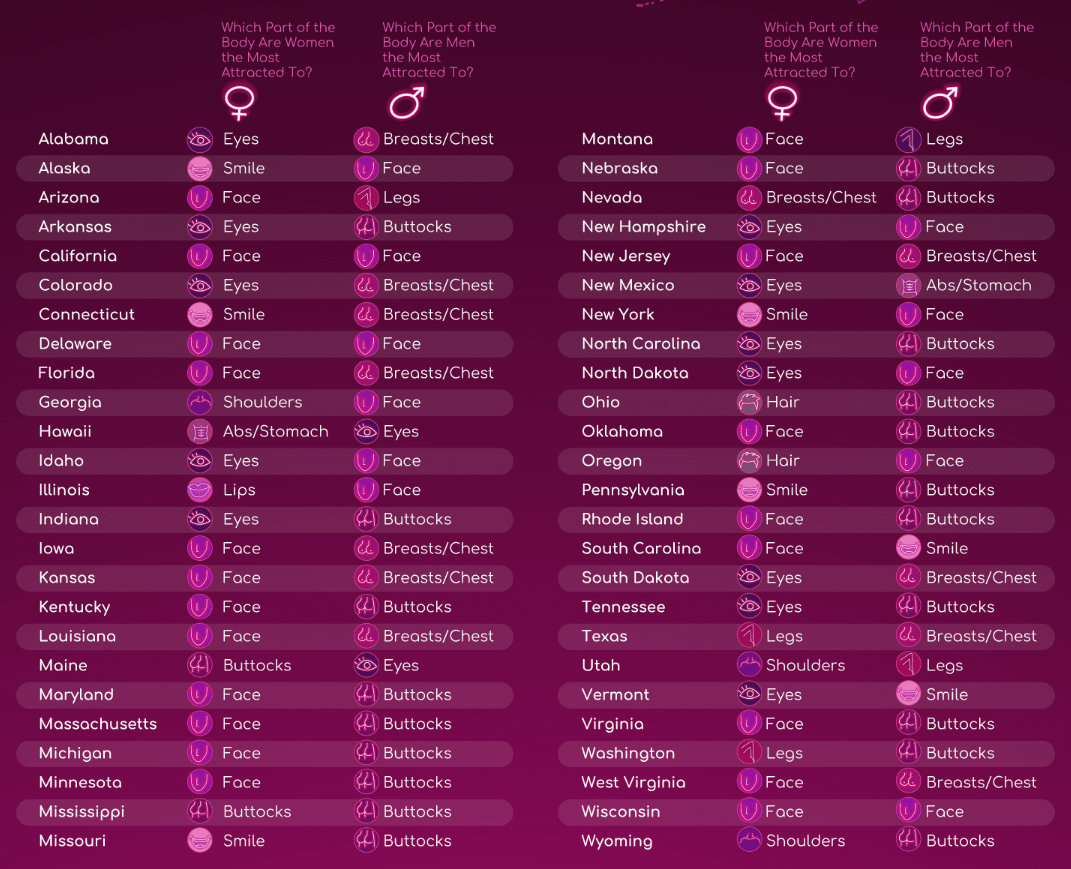Click the shoulders icon in the Wyoming row
This screenshot has width=1071, height=869.
point(749,841)
